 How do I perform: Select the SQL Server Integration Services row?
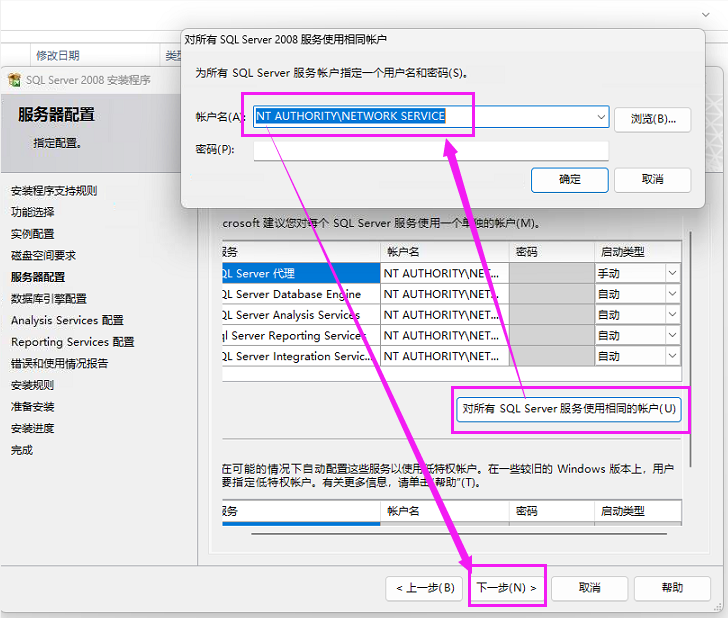(x=301, y=356)
